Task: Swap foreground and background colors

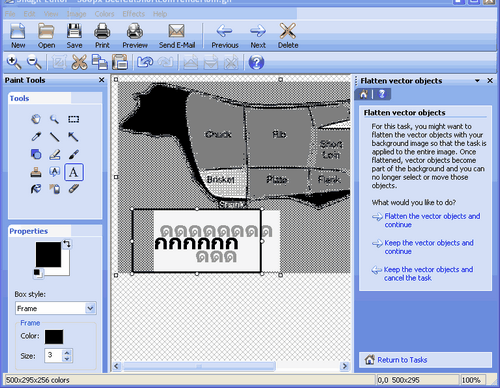Action: [67, 244]
